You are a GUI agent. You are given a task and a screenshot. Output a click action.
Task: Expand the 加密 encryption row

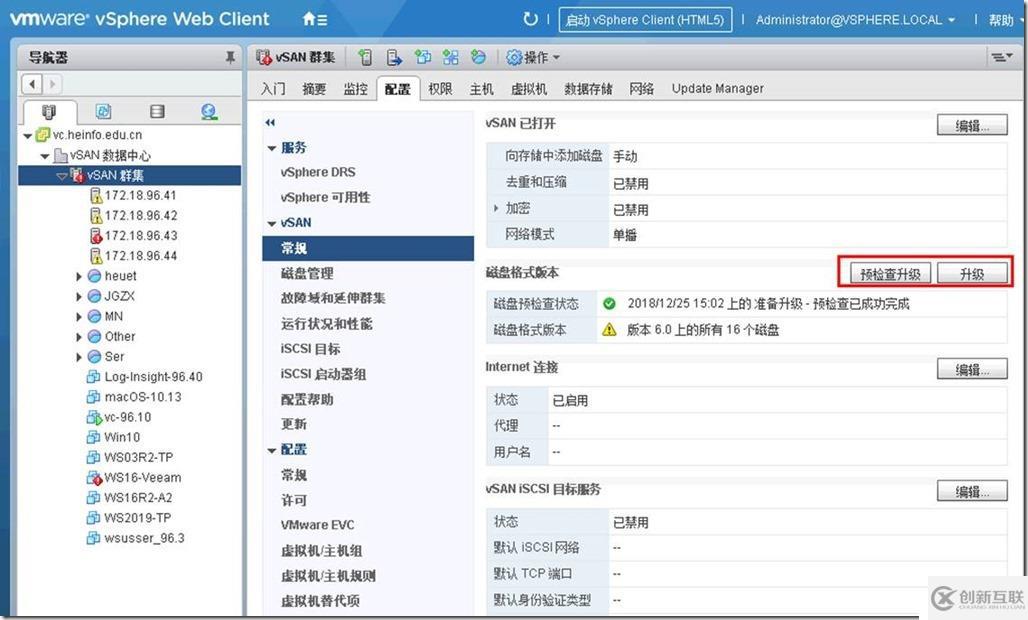(496, 208)
